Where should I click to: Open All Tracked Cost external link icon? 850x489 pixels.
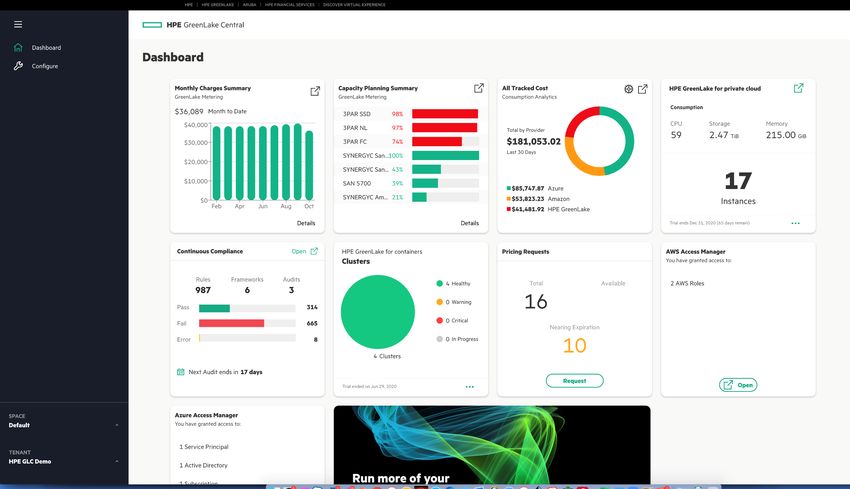[x=642, y=89]
